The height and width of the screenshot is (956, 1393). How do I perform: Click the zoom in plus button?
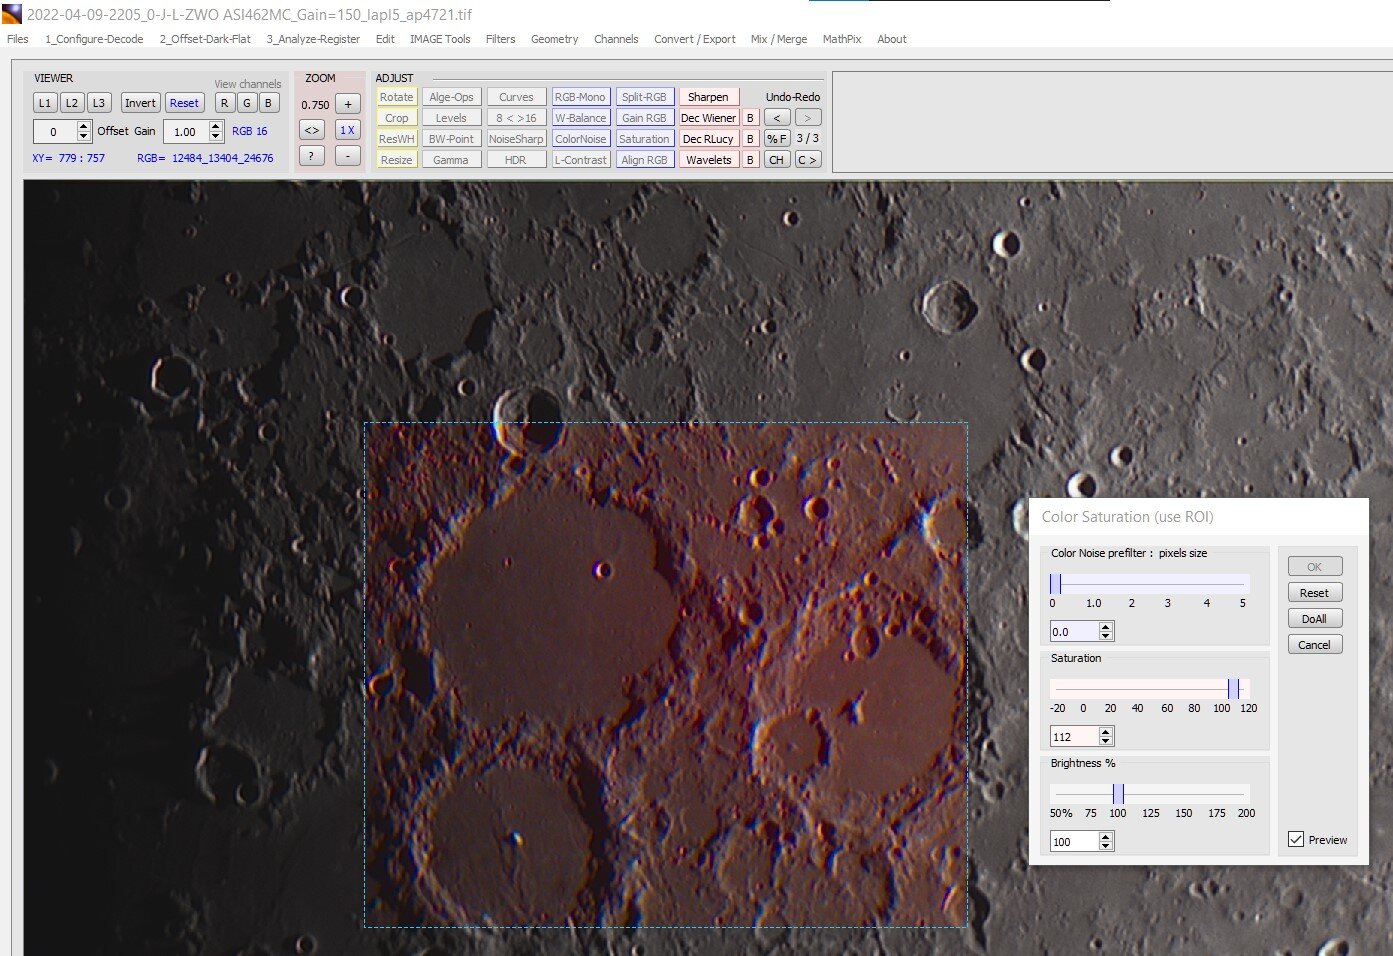pyautogui.click(x=347, y=104)
